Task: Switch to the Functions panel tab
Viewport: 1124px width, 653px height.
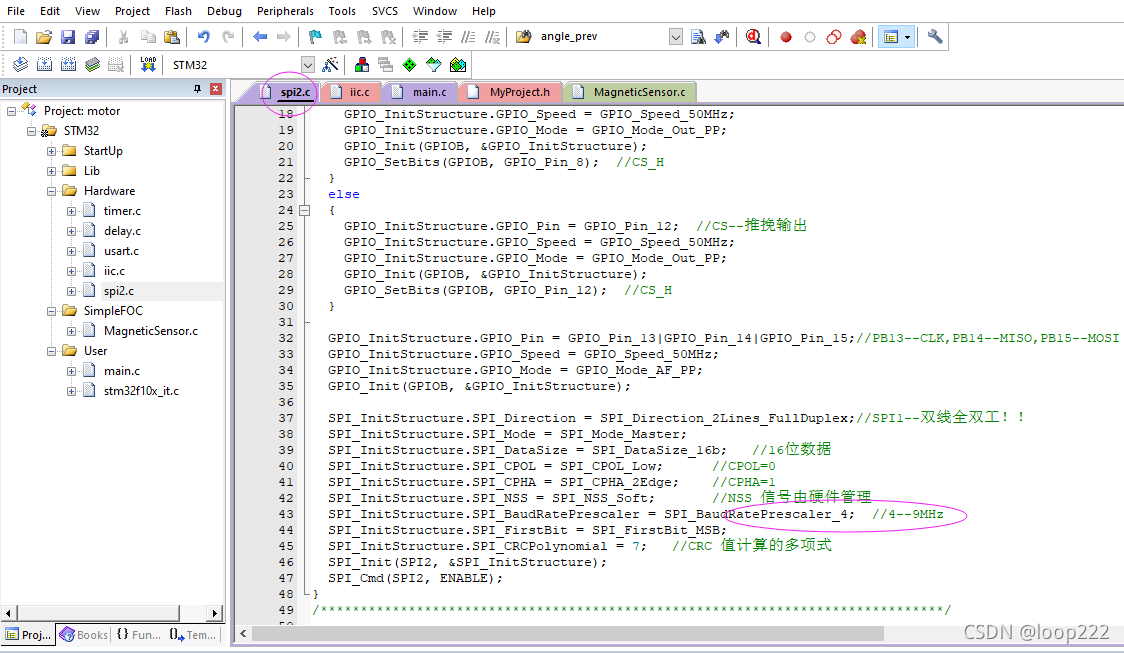Action: (138, 634)
